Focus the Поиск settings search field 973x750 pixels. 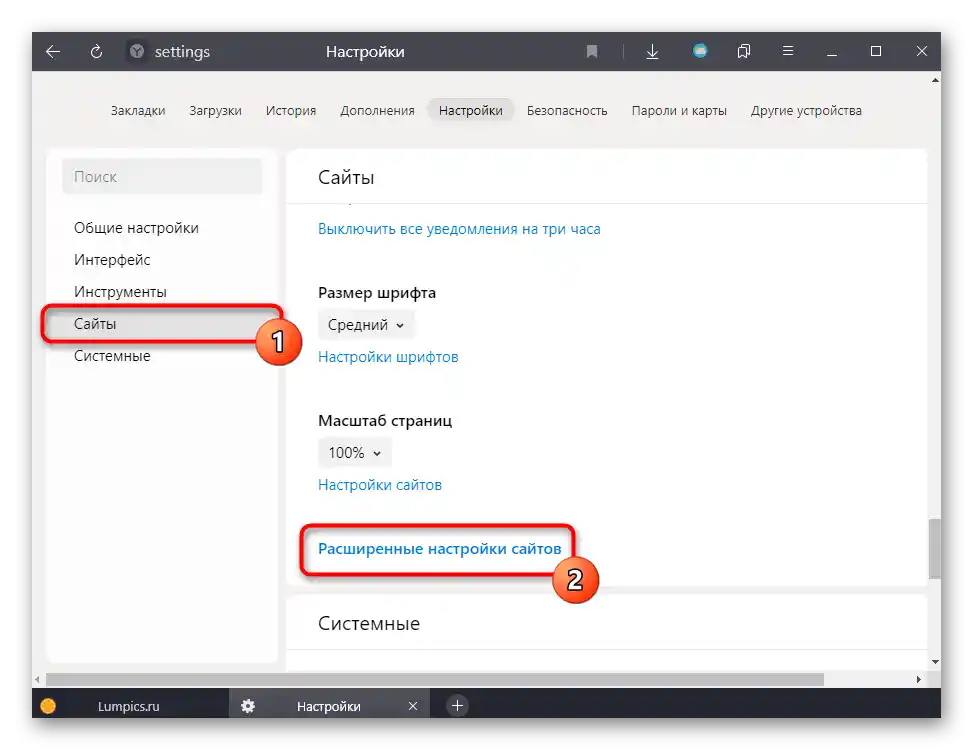[162, 176]
